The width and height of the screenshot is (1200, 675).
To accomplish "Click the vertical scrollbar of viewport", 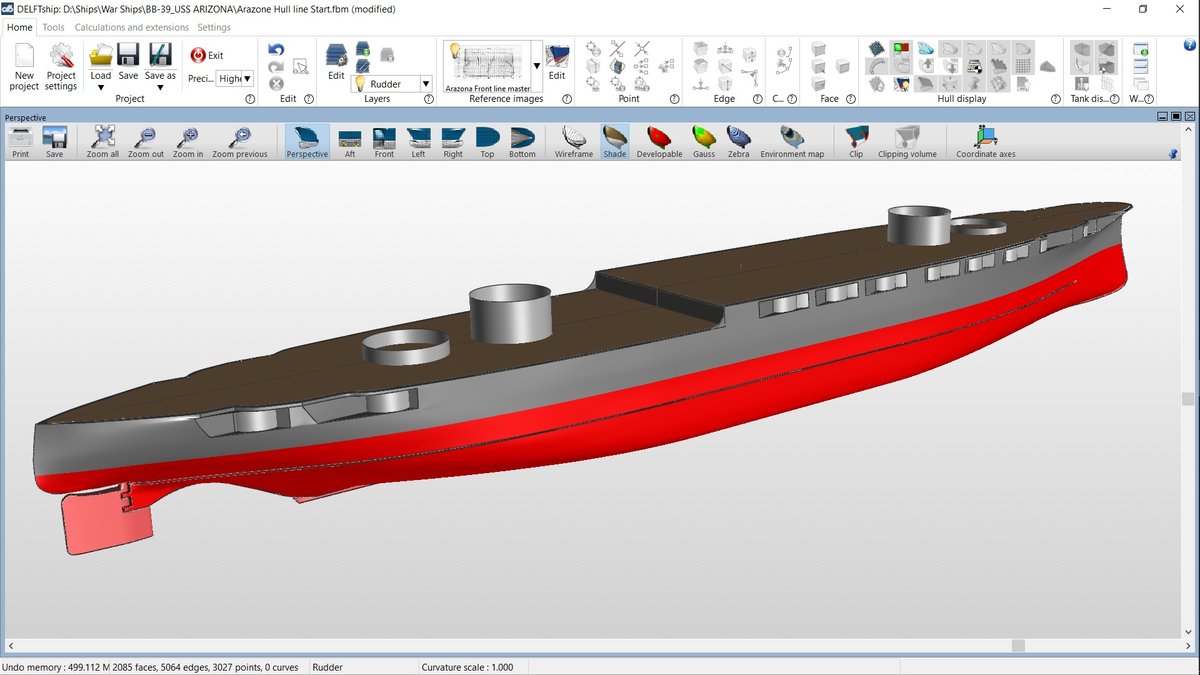I will point(1188,398).
